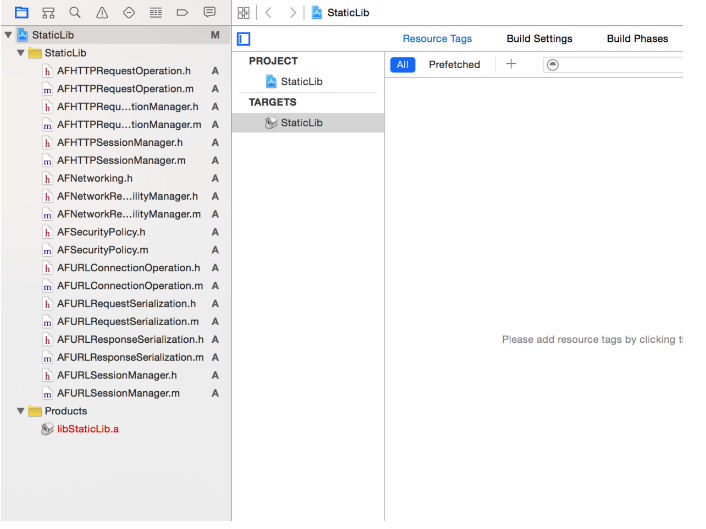The height and width of the screenshot is (529, 706).
Task: Switch to the Build Settings tab
Action: 539,39
